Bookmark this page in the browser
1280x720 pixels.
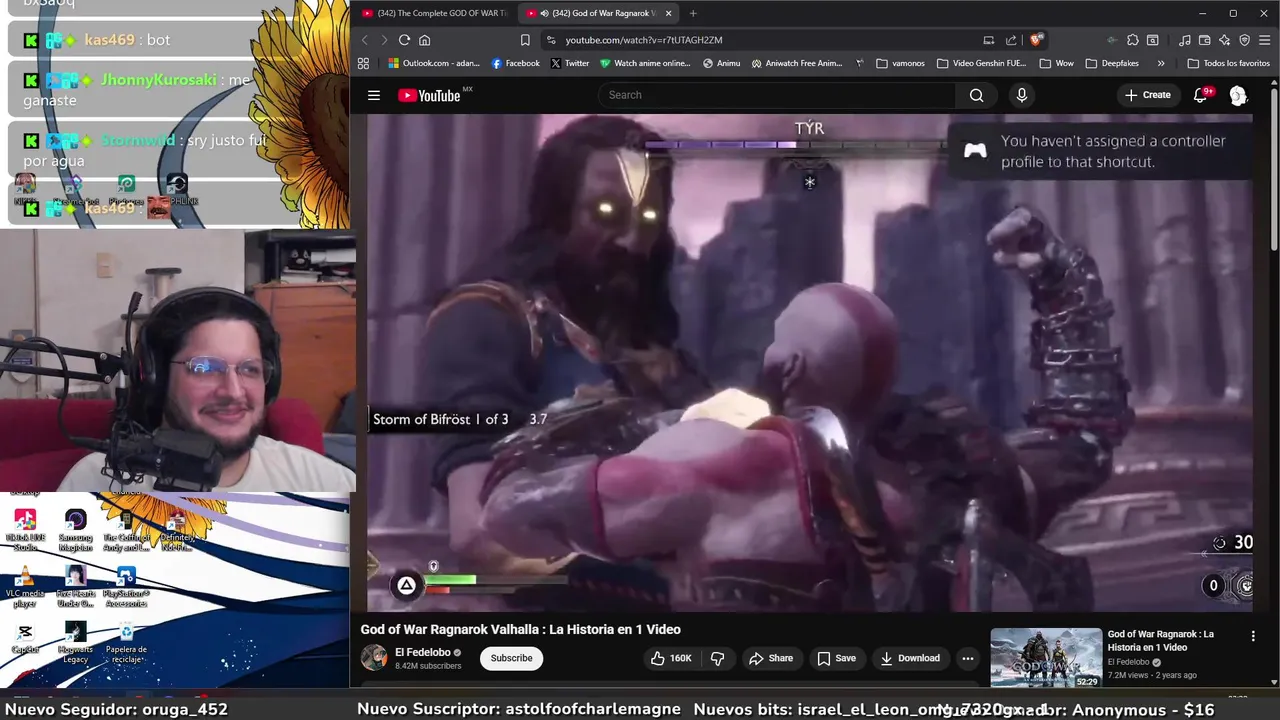click(x=525, y=40)
